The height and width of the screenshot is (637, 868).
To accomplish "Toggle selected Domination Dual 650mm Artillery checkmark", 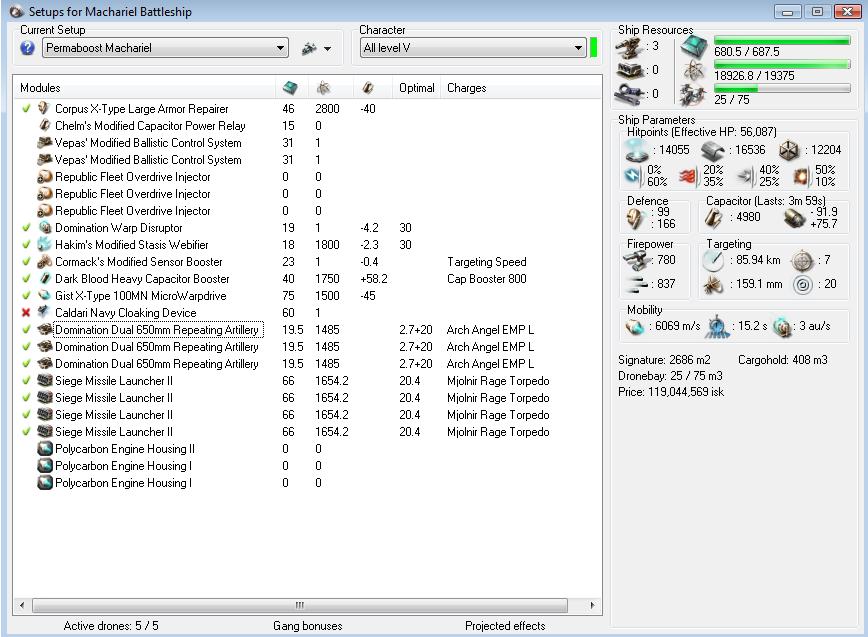I will point(25,330).
